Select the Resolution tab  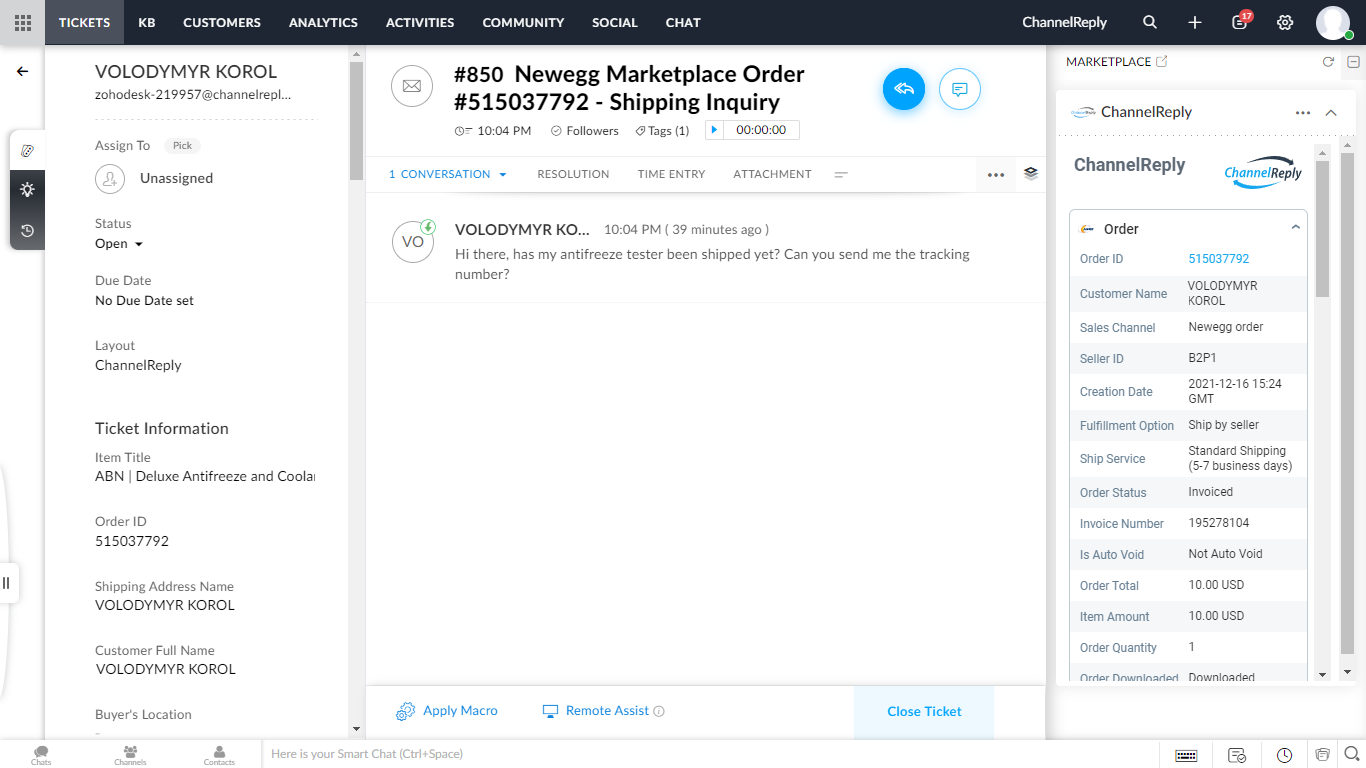coord(573,174)
